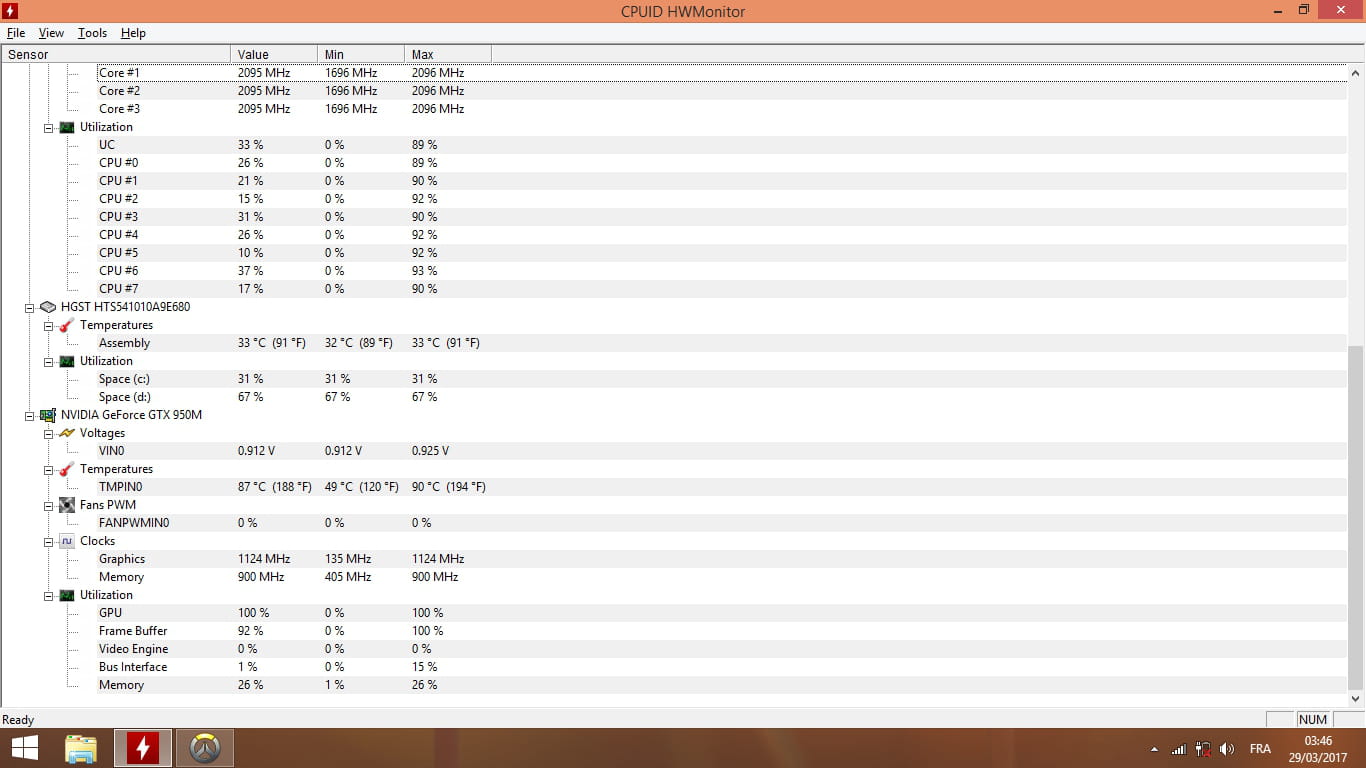Open the volume speaker tray icon
Screen dimensions: 1366x768
pyautogui.click(x=1227, y=749)
